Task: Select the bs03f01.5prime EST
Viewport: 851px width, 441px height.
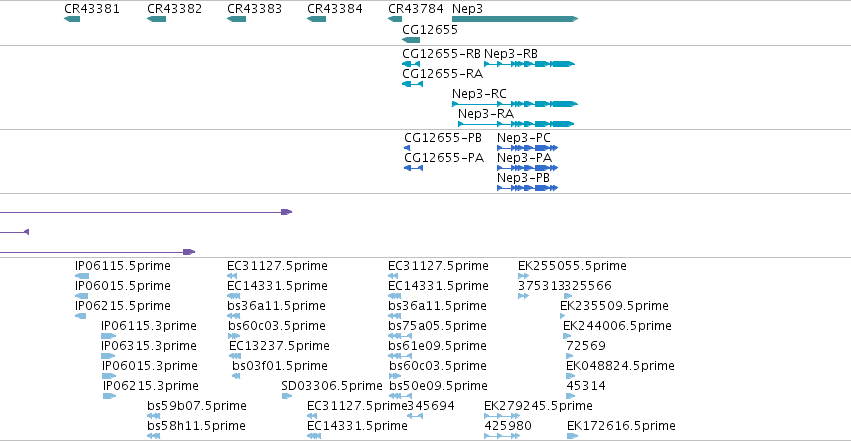Action: [x=236, y=376]
